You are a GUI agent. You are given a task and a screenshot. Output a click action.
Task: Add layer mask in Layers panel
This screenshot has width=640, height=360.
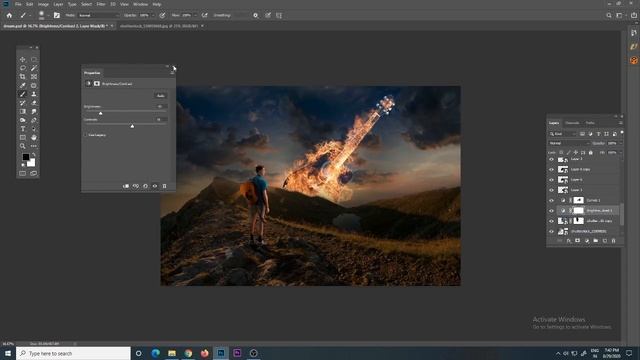click(578, 241)
